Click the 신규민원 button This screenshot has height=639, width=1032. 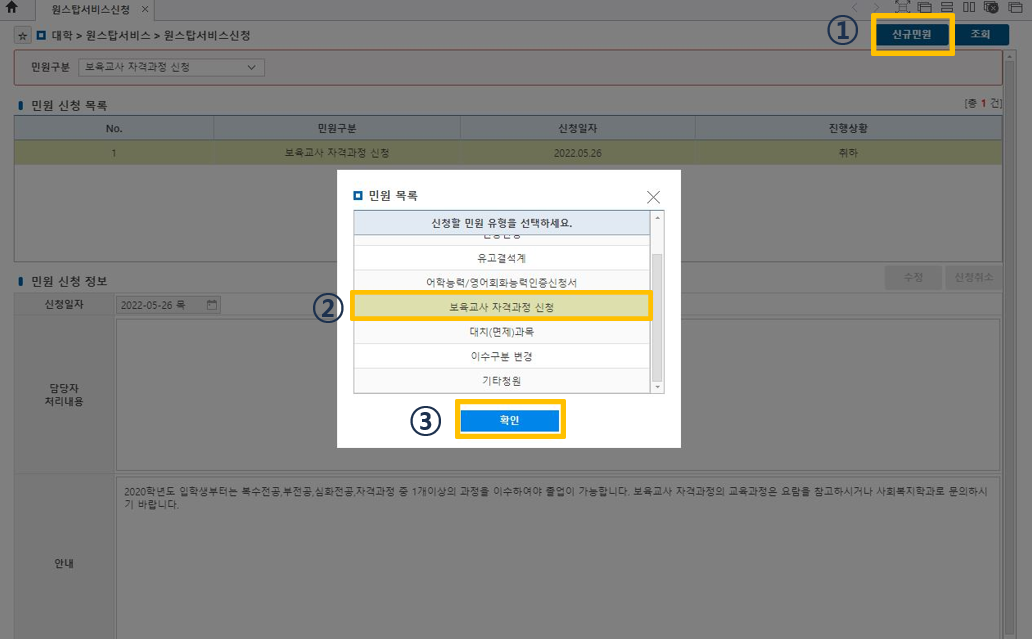pos(911,34)
